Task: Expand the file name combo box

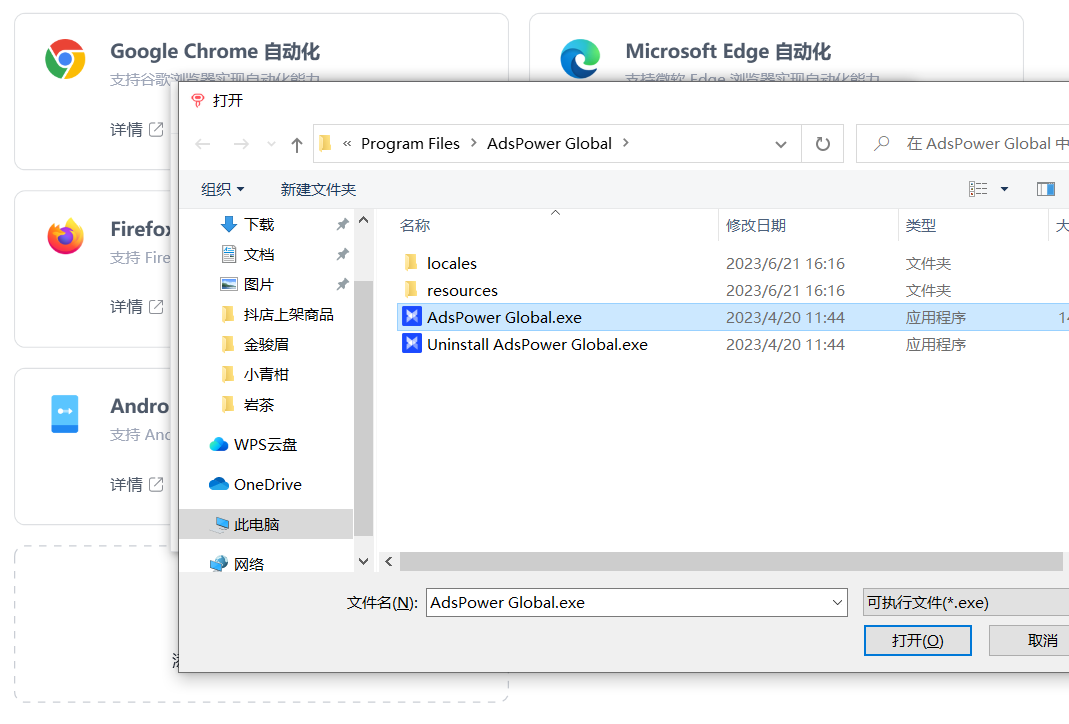Action: (838, 602)
